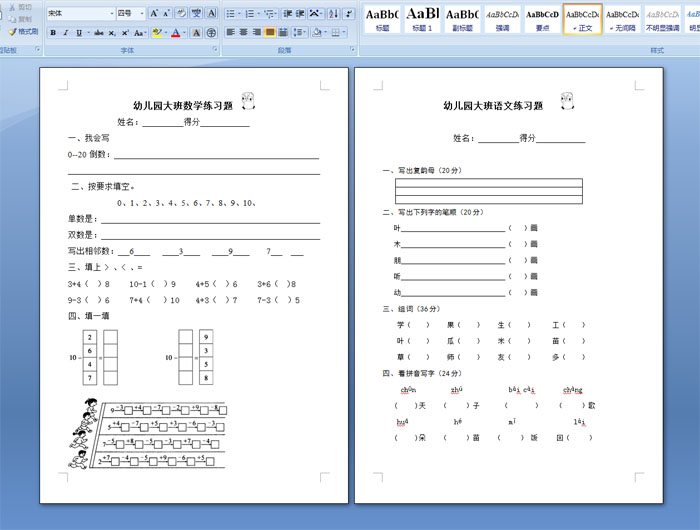
Task: Click heading 四、看拼音写字 on Chinese page
Action: point(422,373)
